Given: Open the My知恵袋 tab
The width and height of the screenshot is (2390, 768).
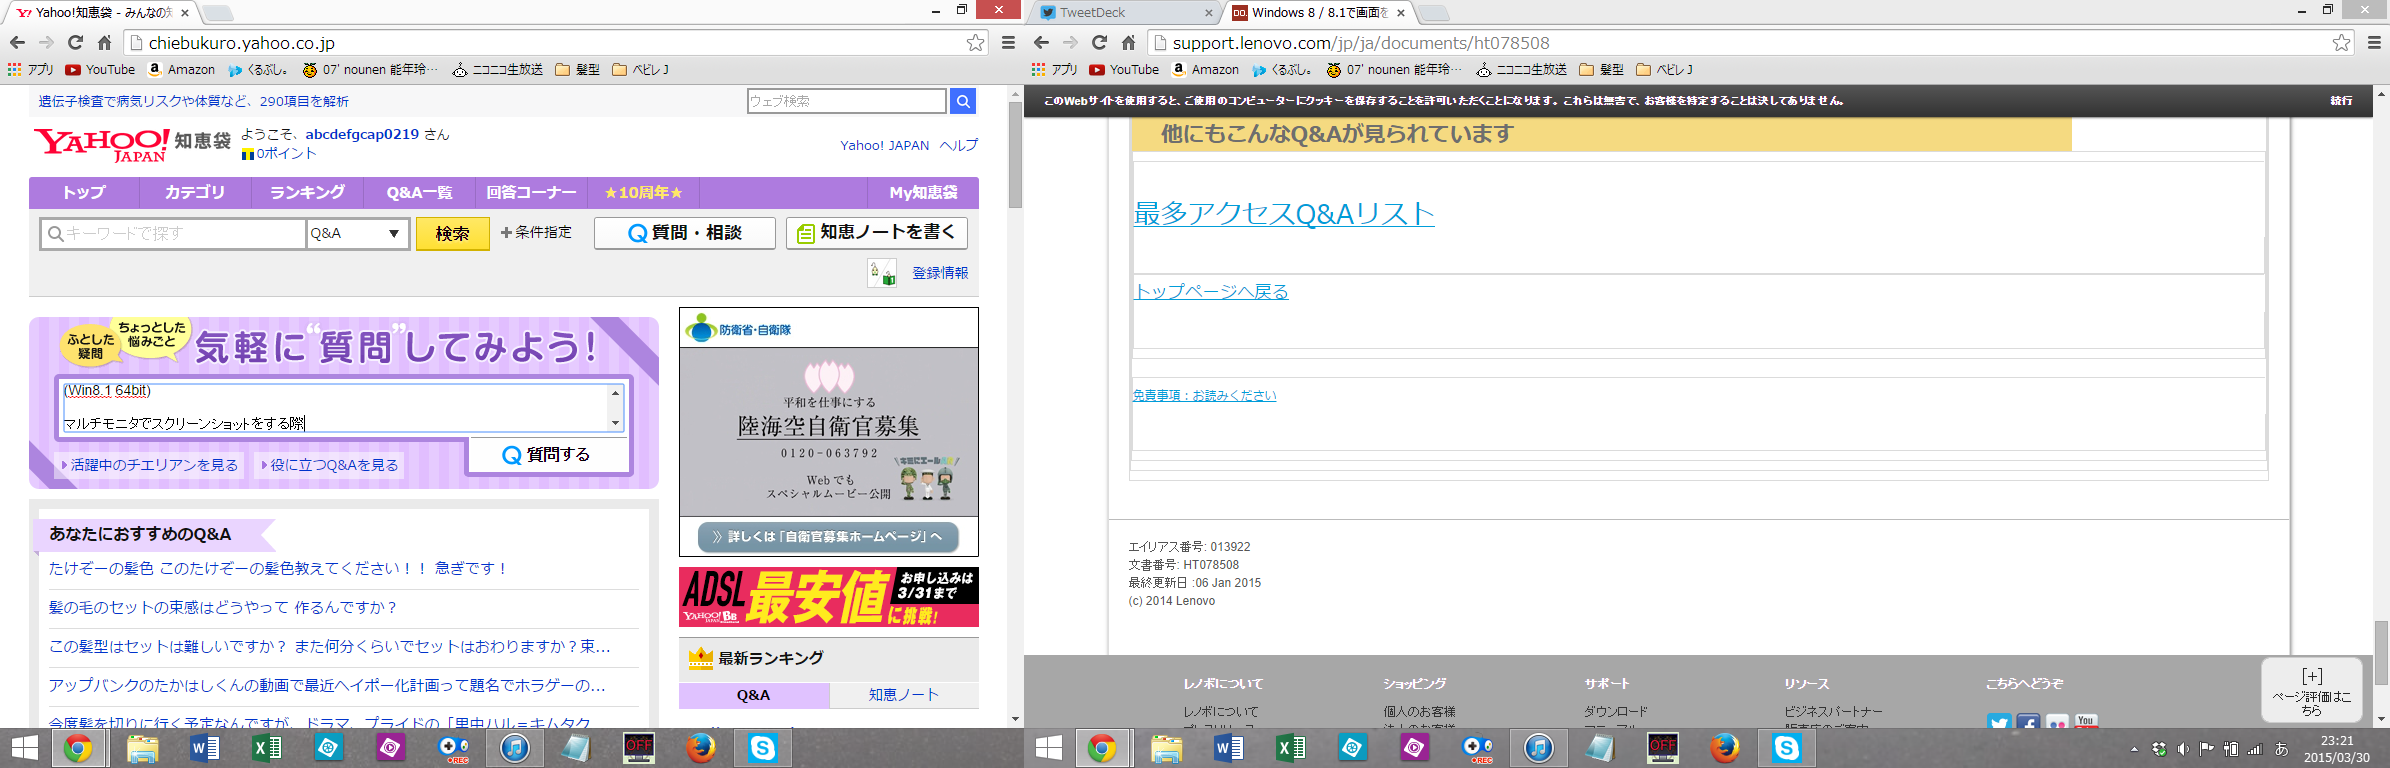Looking at the screenshot, I should (x=923, y=192).
